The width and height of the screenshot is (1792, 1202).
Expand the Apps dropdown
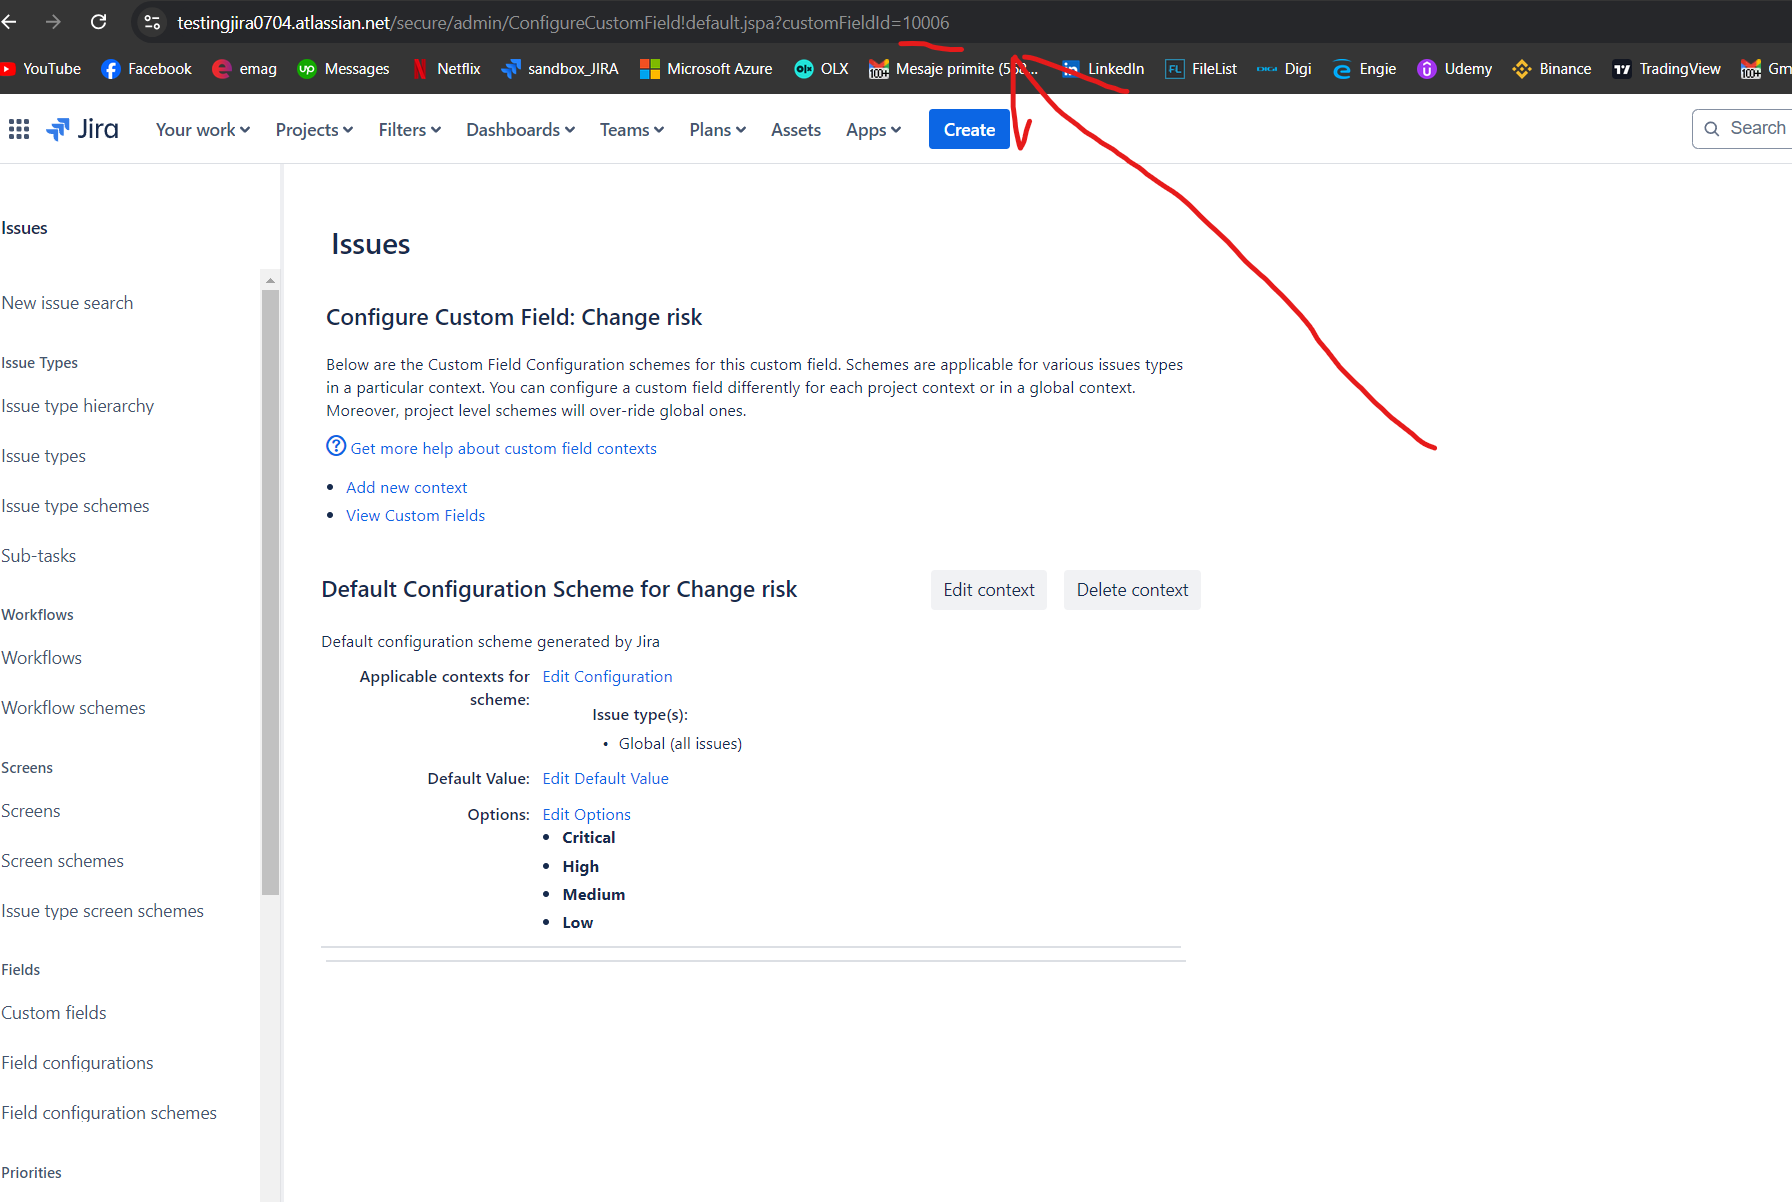pos(873,130)
